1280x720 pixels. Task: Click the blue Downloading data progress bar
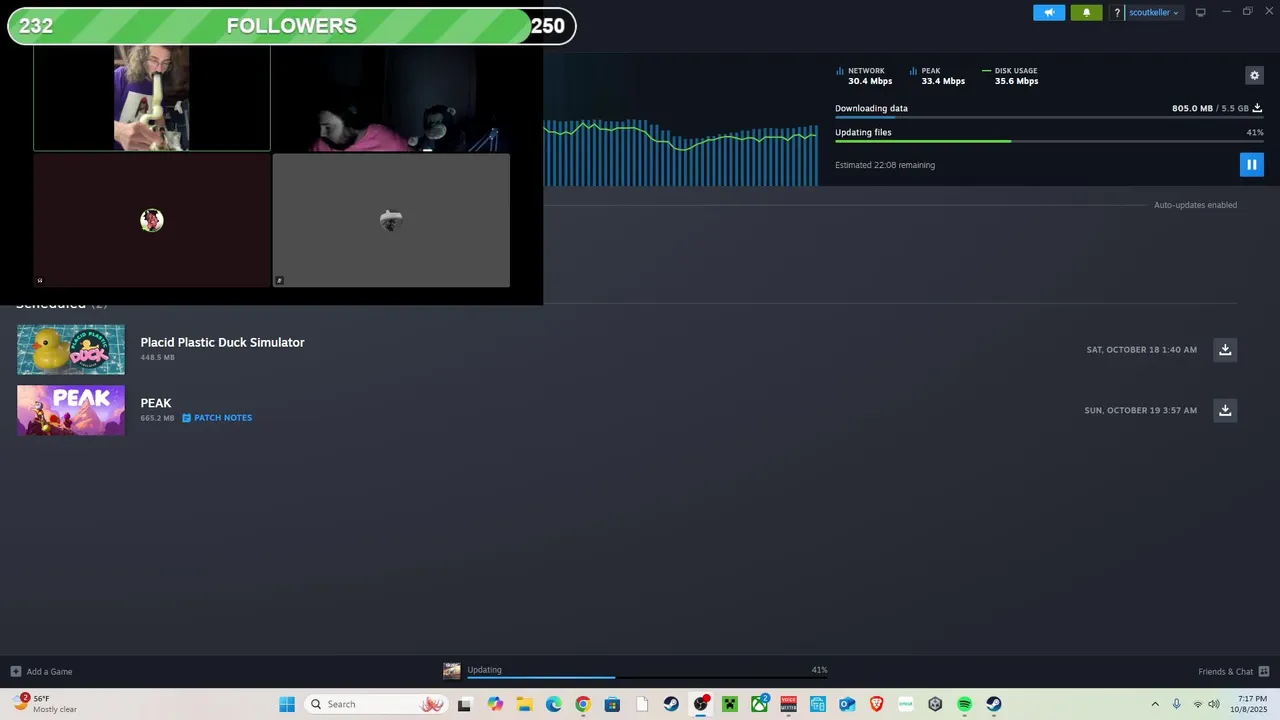pos(1049,117)
